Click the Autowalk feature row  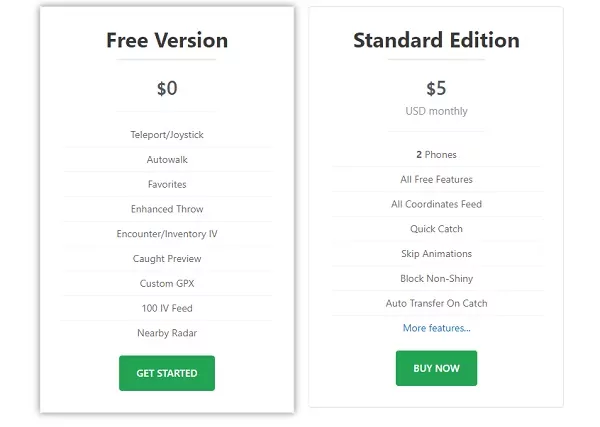(167, 160)
